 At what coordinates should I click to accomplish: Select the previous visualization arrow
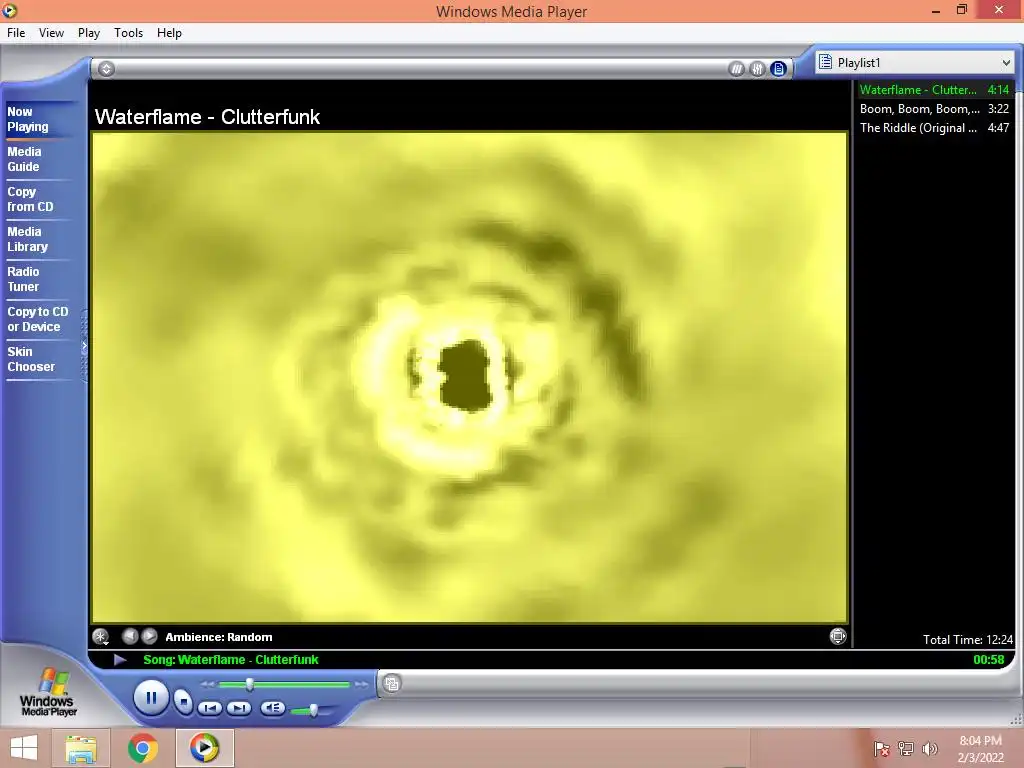(130, 635)
